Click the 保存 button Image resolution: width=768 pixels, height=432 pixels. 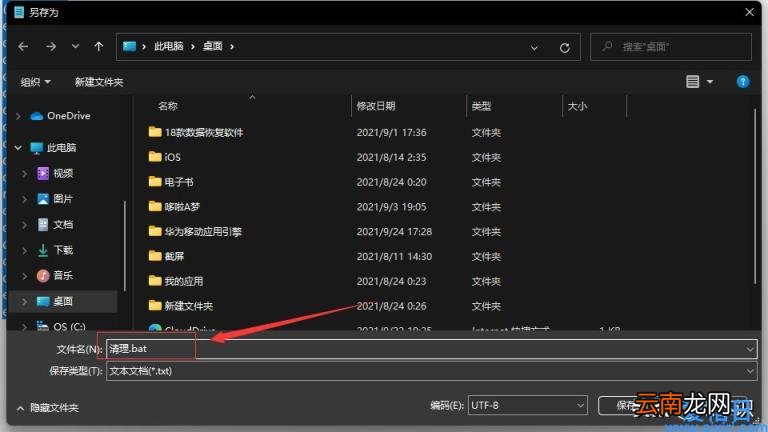click(626, 406)
